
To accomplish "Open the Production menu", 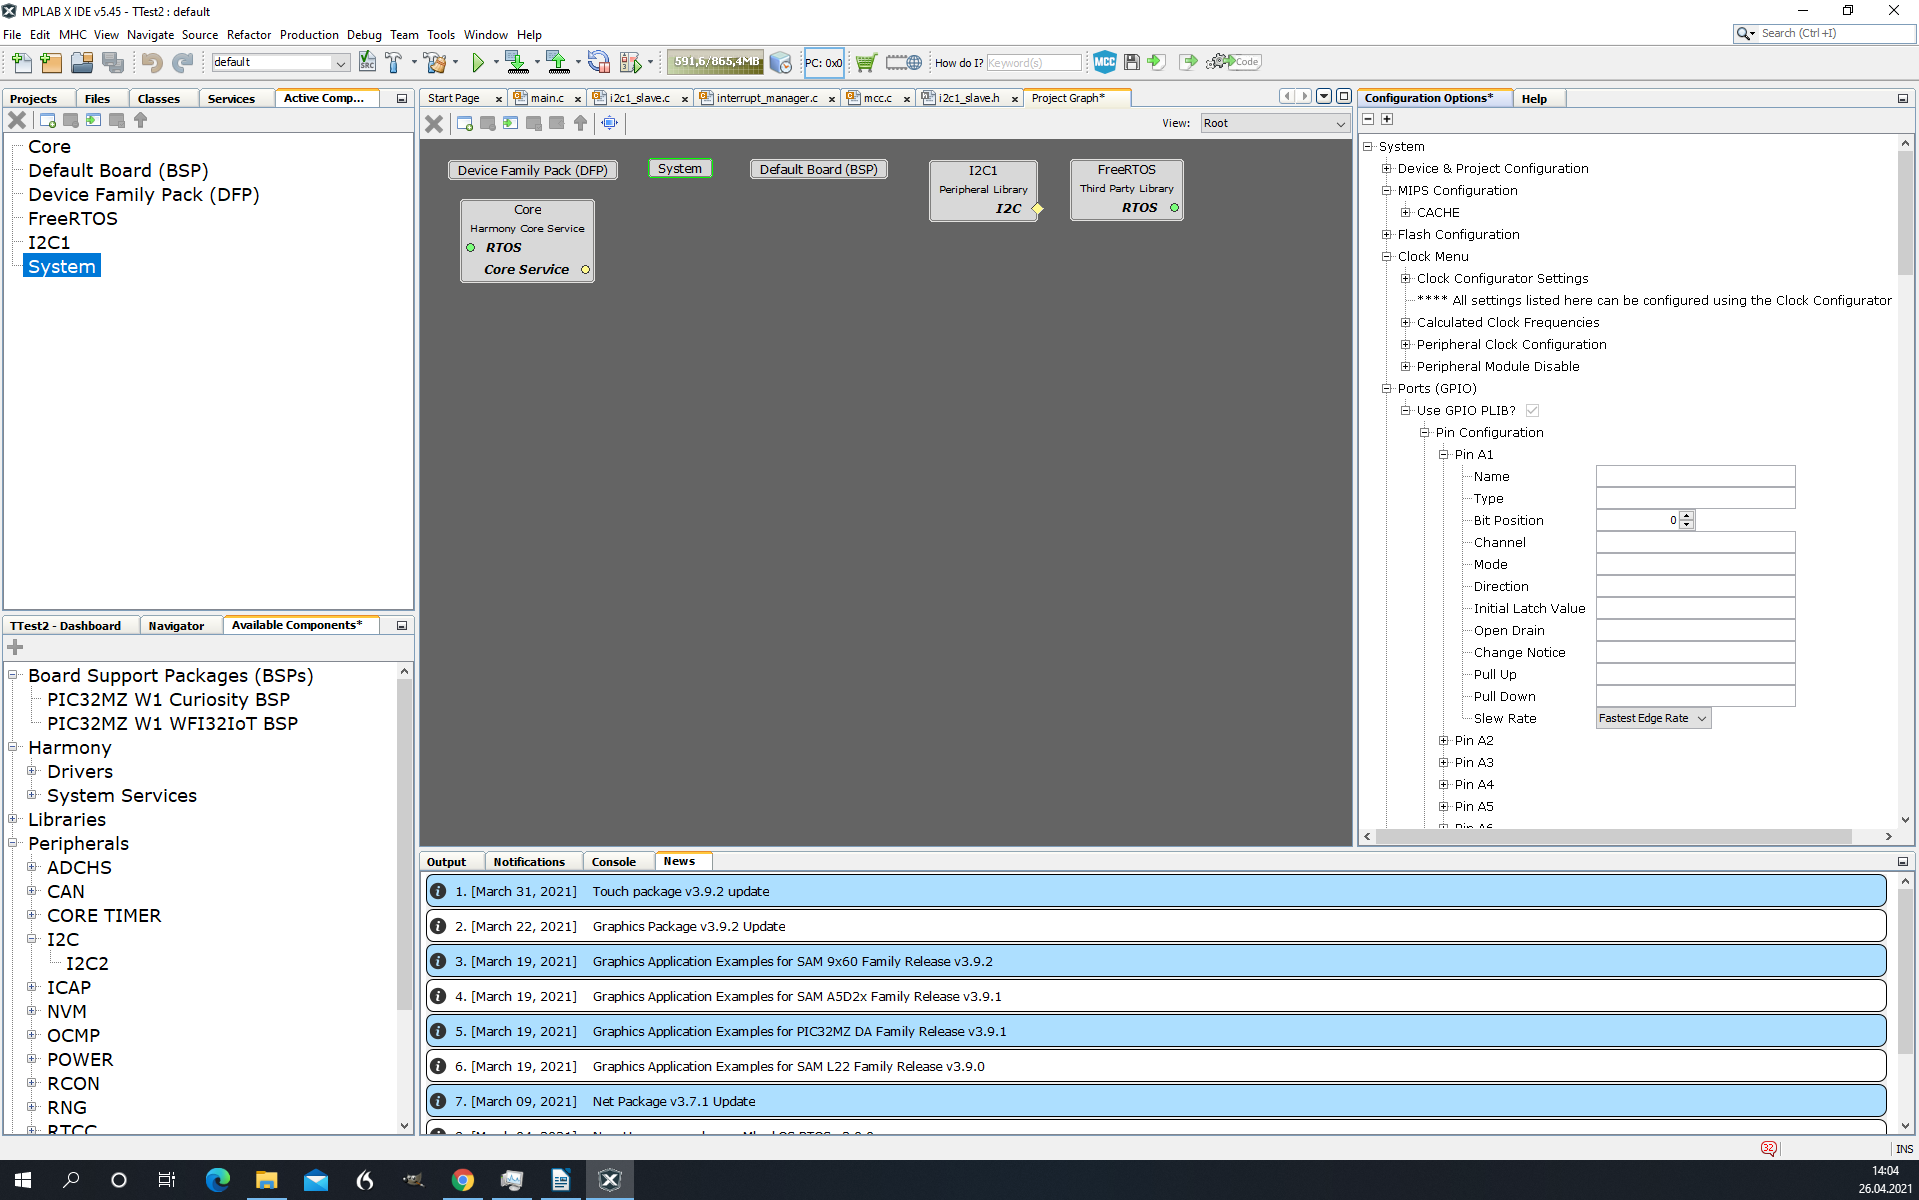I will pyautogui.click(x=309, y=34).
